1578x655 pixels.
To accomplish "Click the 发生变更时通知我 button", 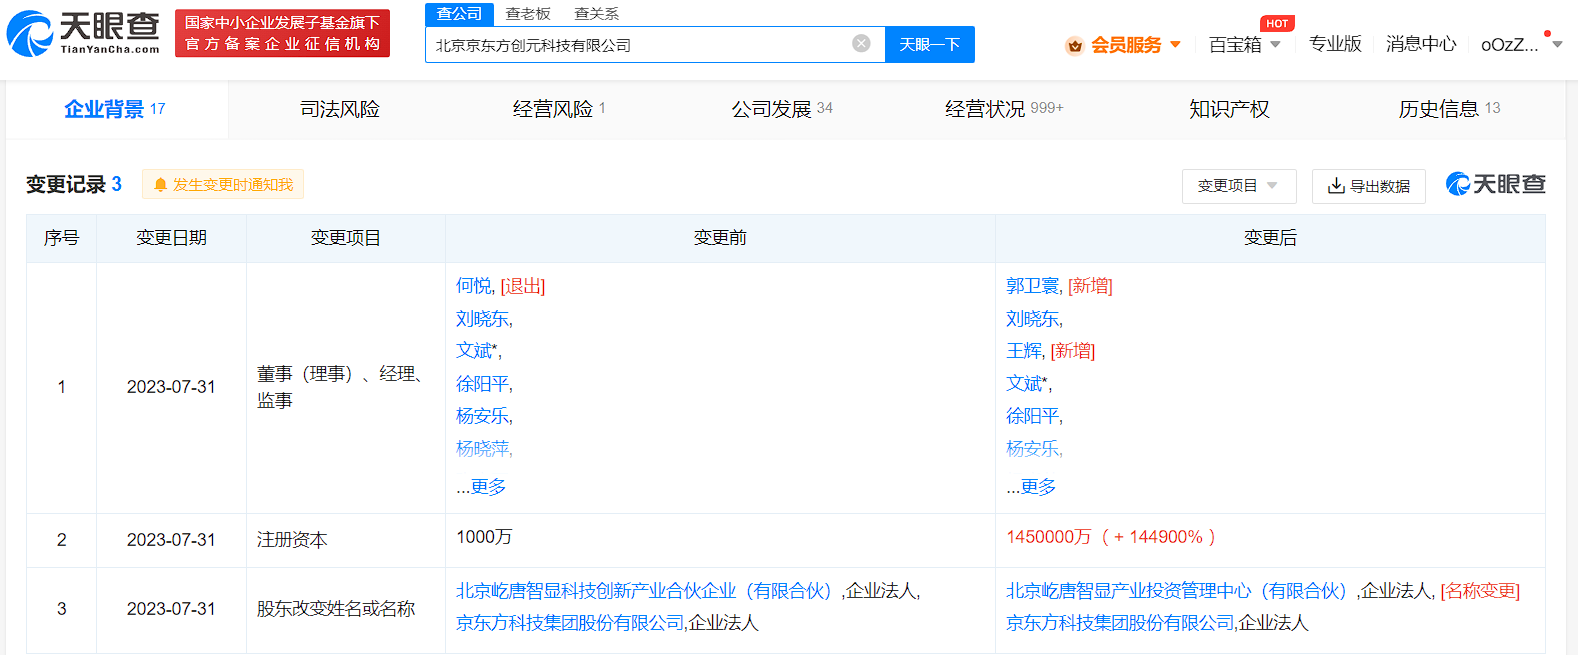I will [x=223, y=185].
